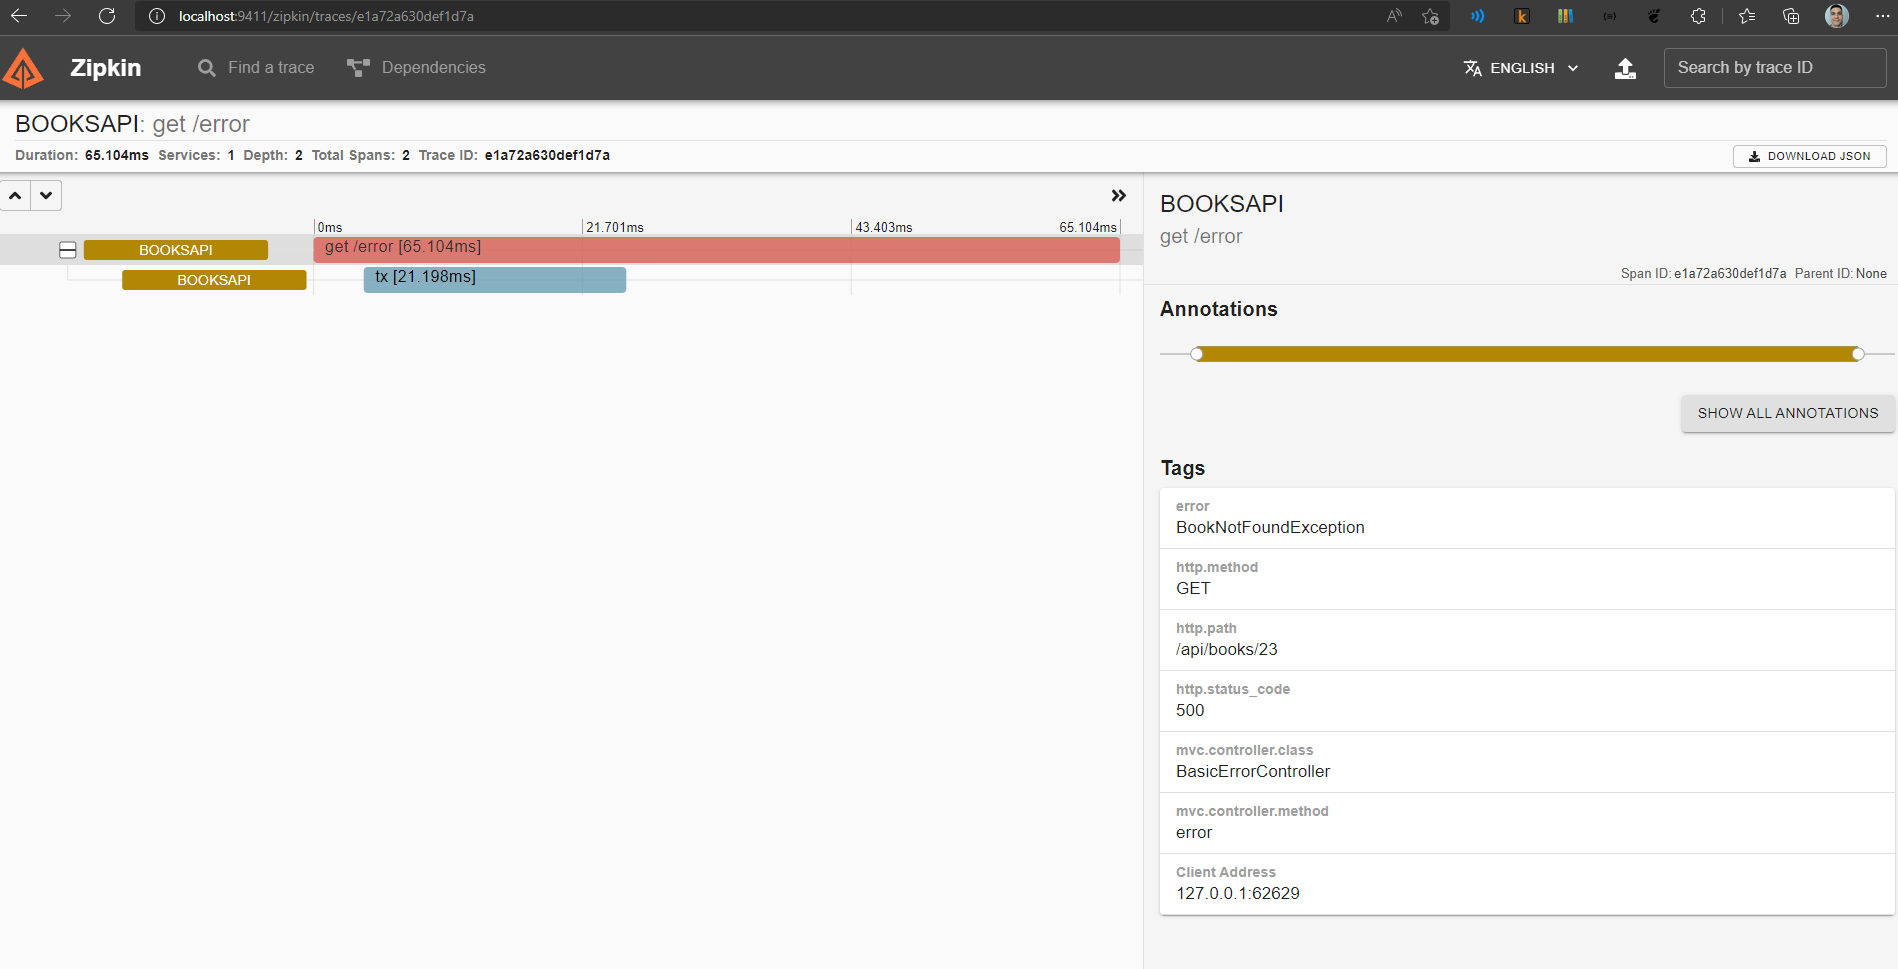
Task: Click the blue sound-wave extension icon
Action: (x=1478, y=16)
